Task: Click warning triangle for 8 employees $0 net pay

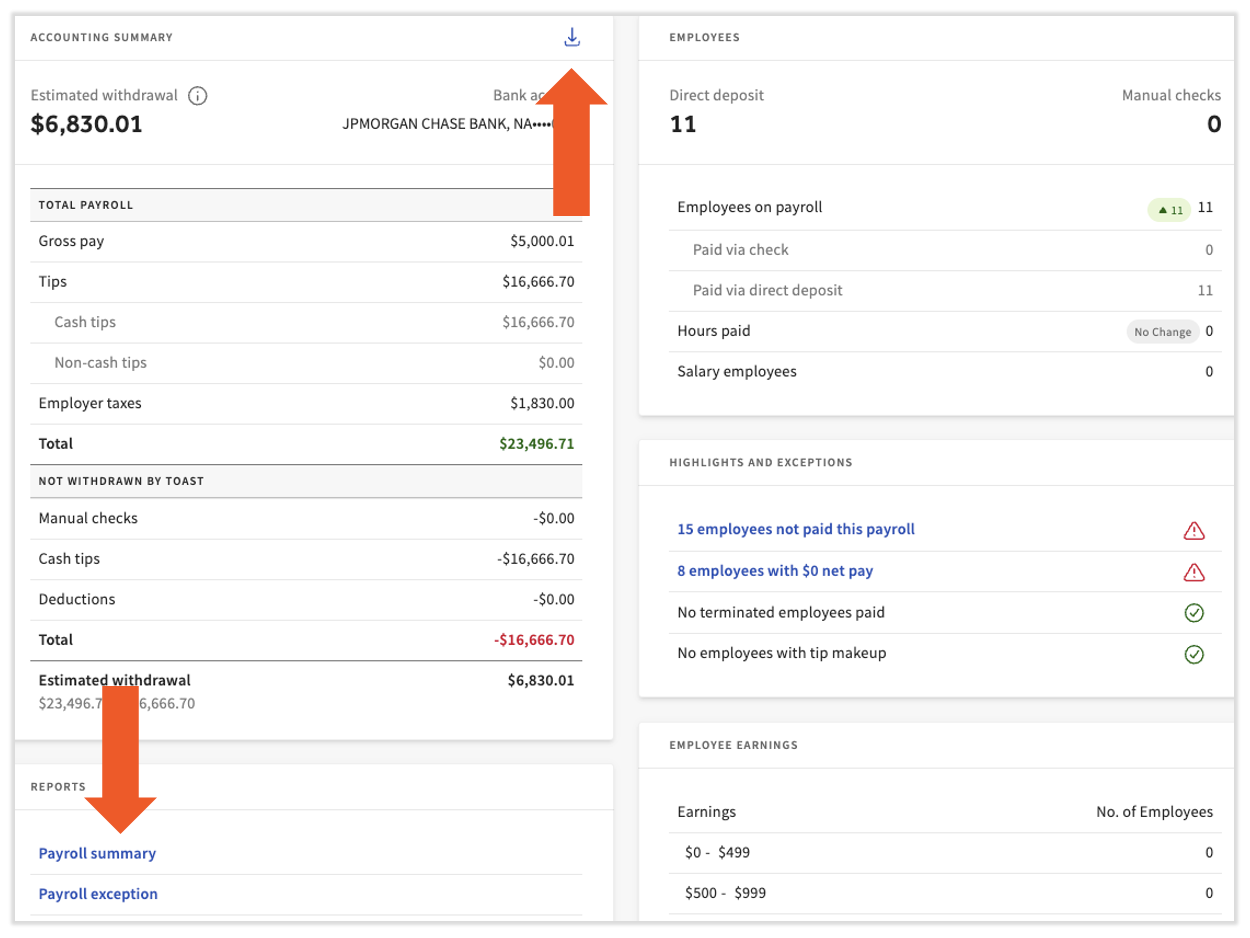Action: pyautogui.click(x=1193, y=572)
